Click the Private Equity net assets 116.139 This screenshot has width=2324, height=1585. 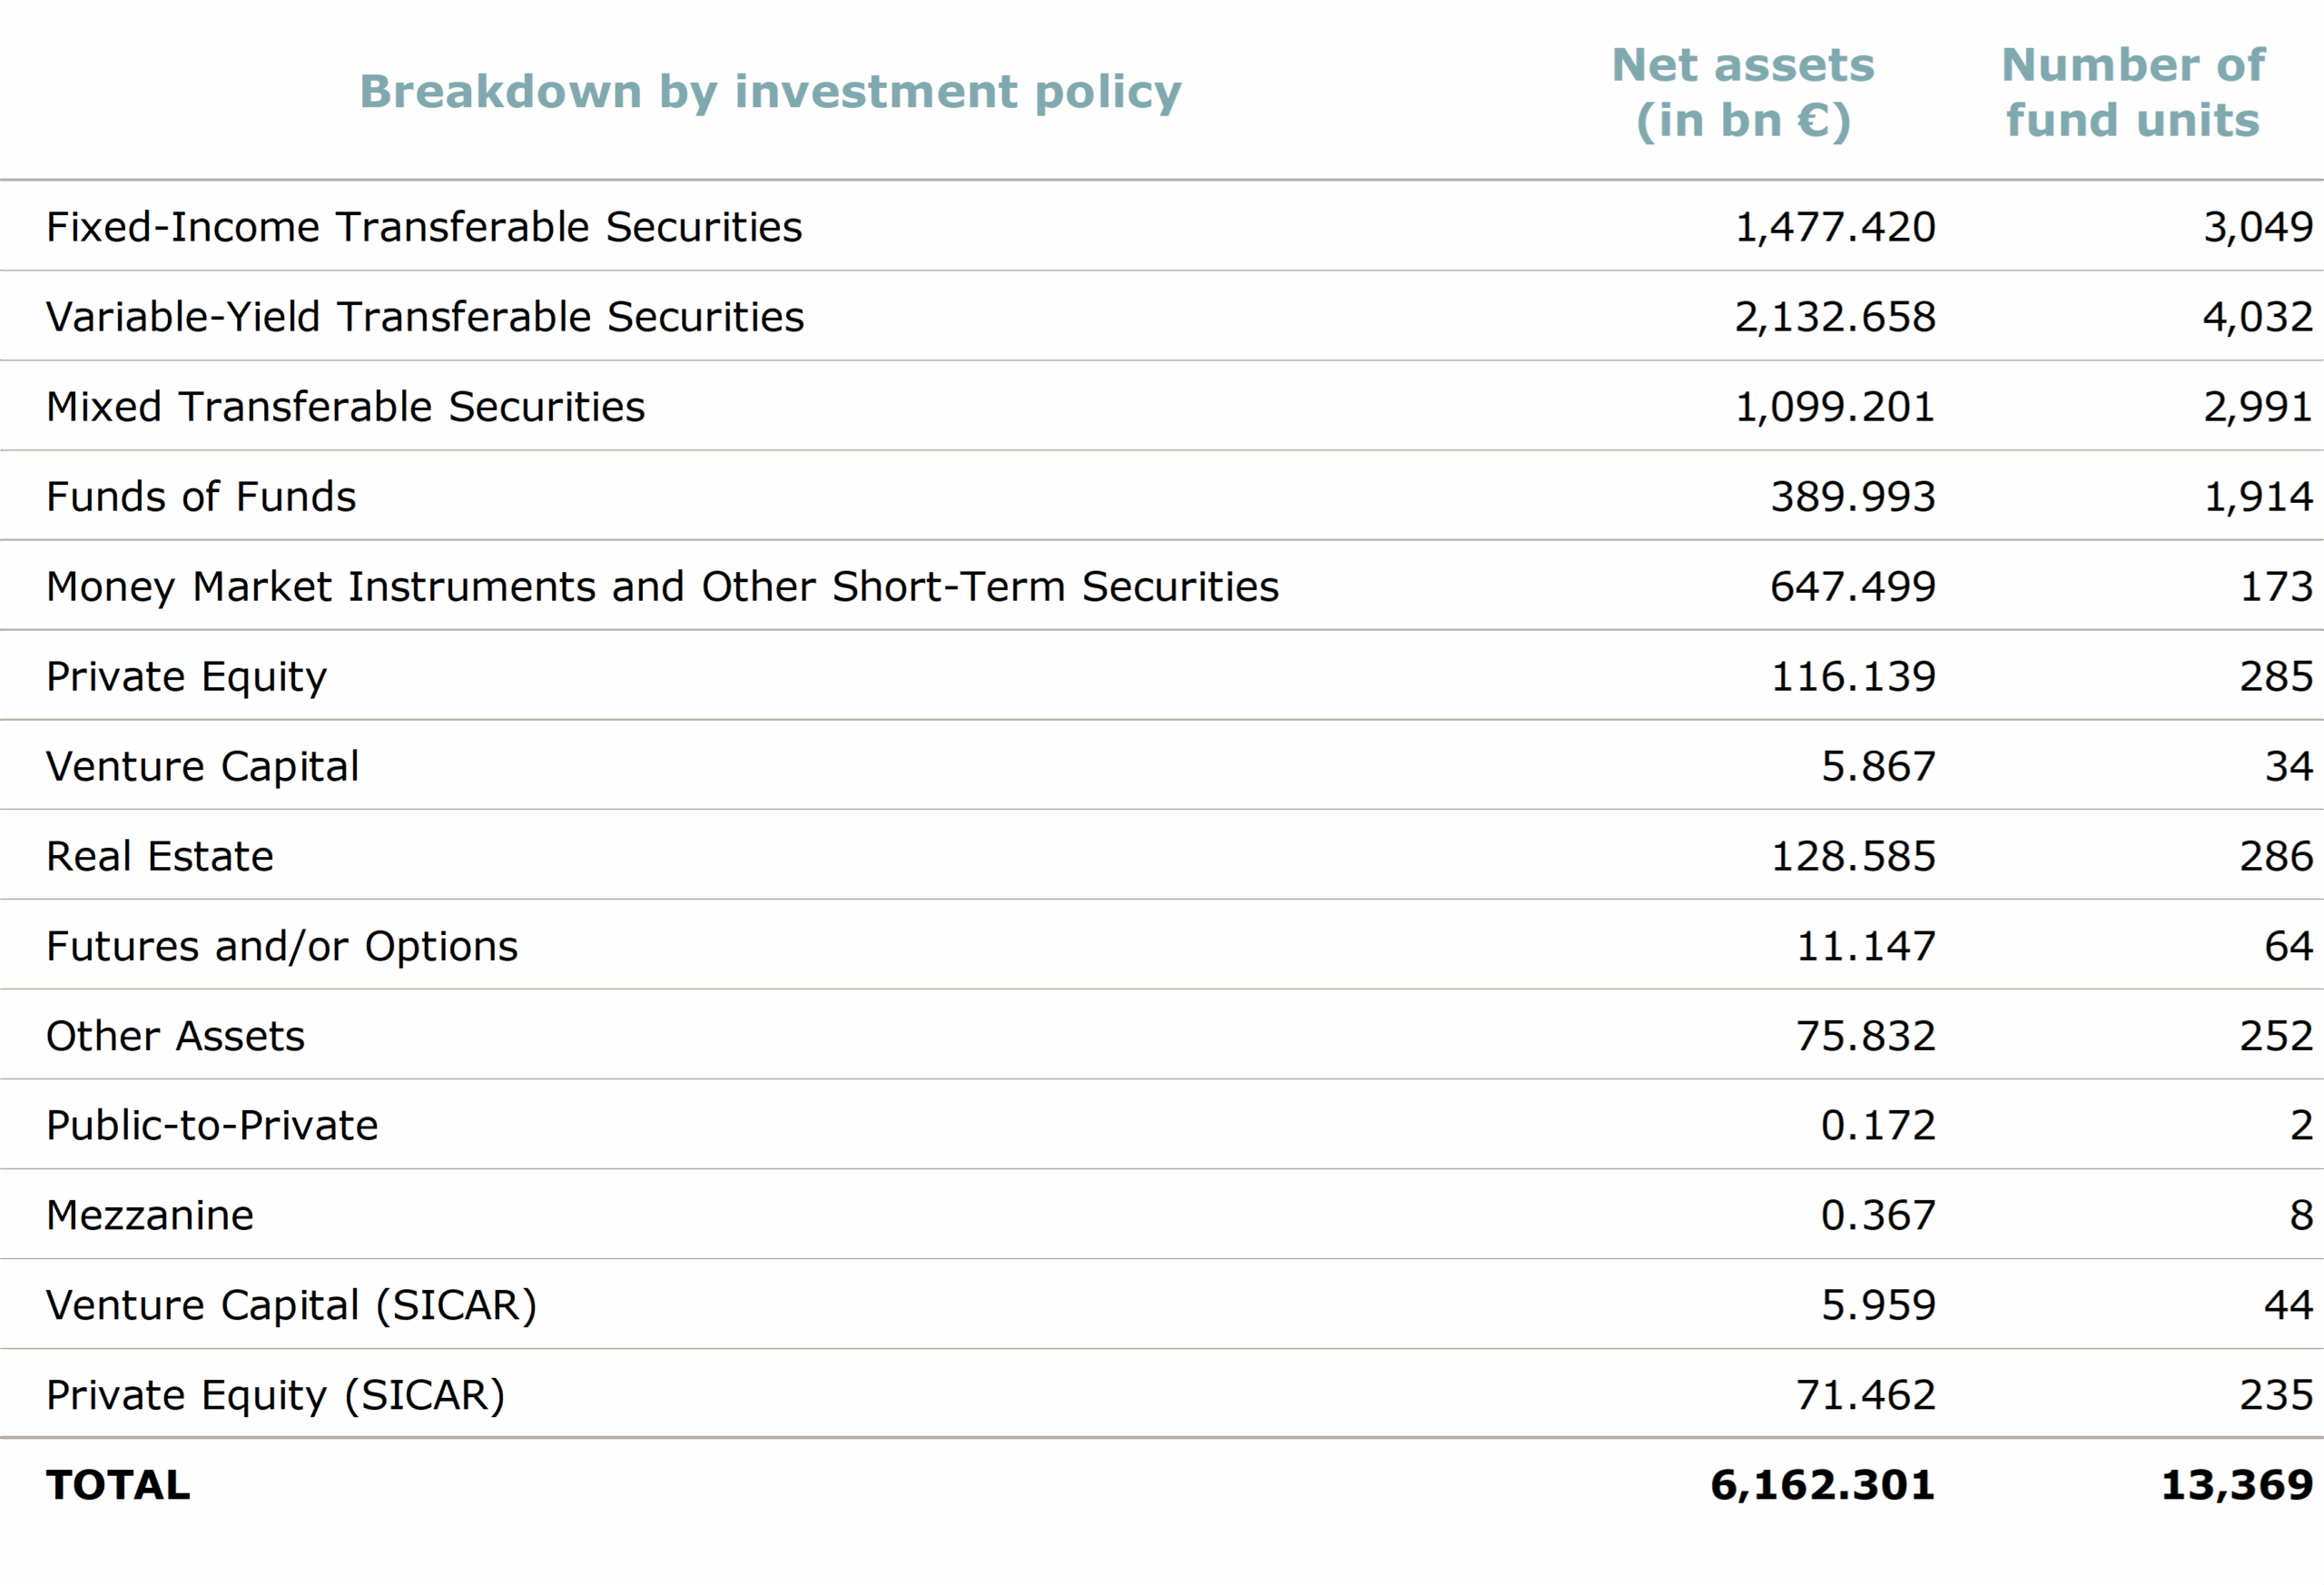click(x=1852, y=677)
